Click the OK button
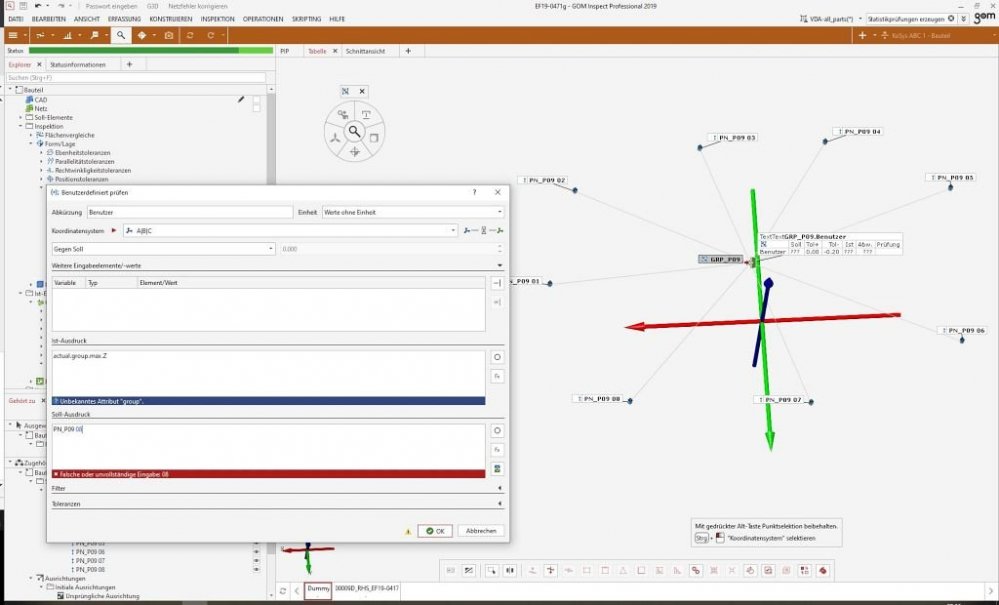The image size is (999, 605). 433,531
